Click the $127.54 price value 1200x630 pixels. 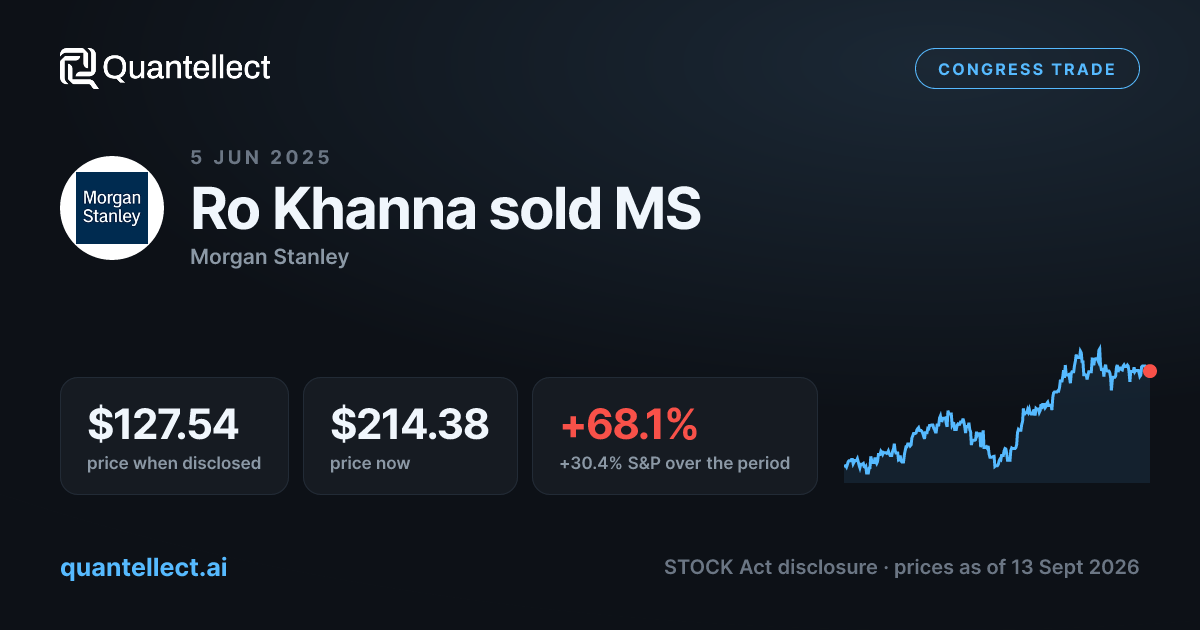pyautogui.click(x=163, y=424)
